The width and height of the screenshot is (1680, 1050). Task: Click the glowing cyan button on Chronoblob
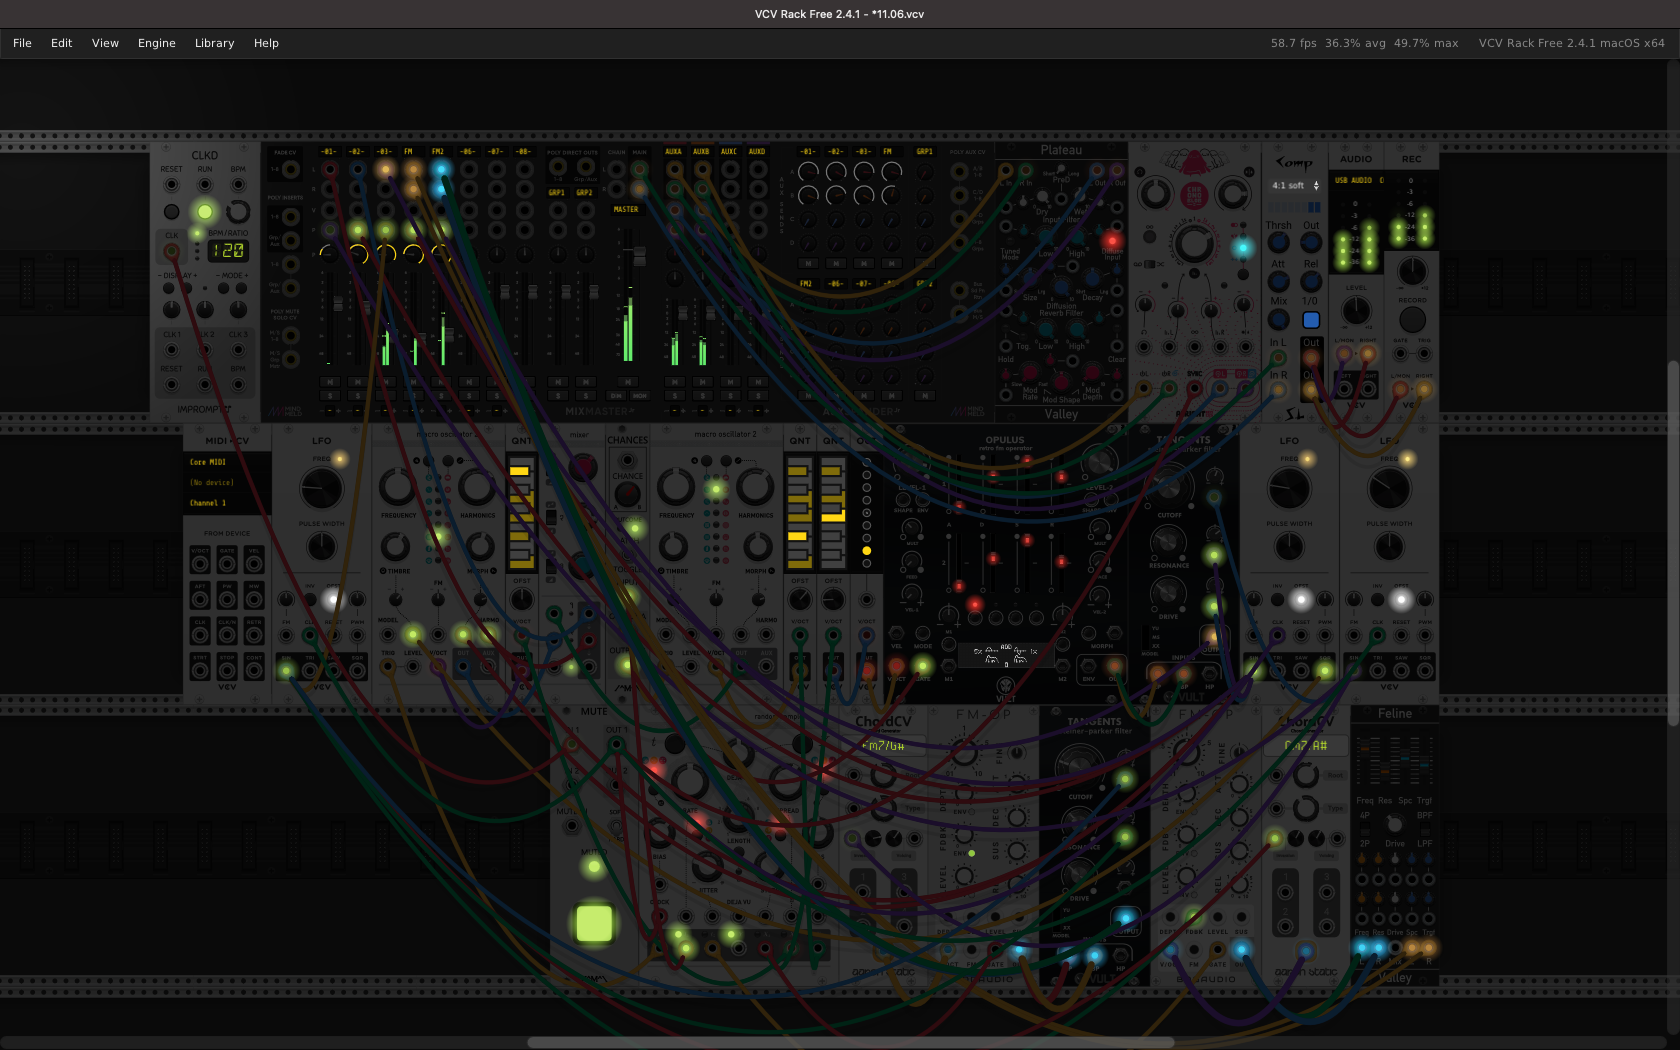(x=1243, y=247)
